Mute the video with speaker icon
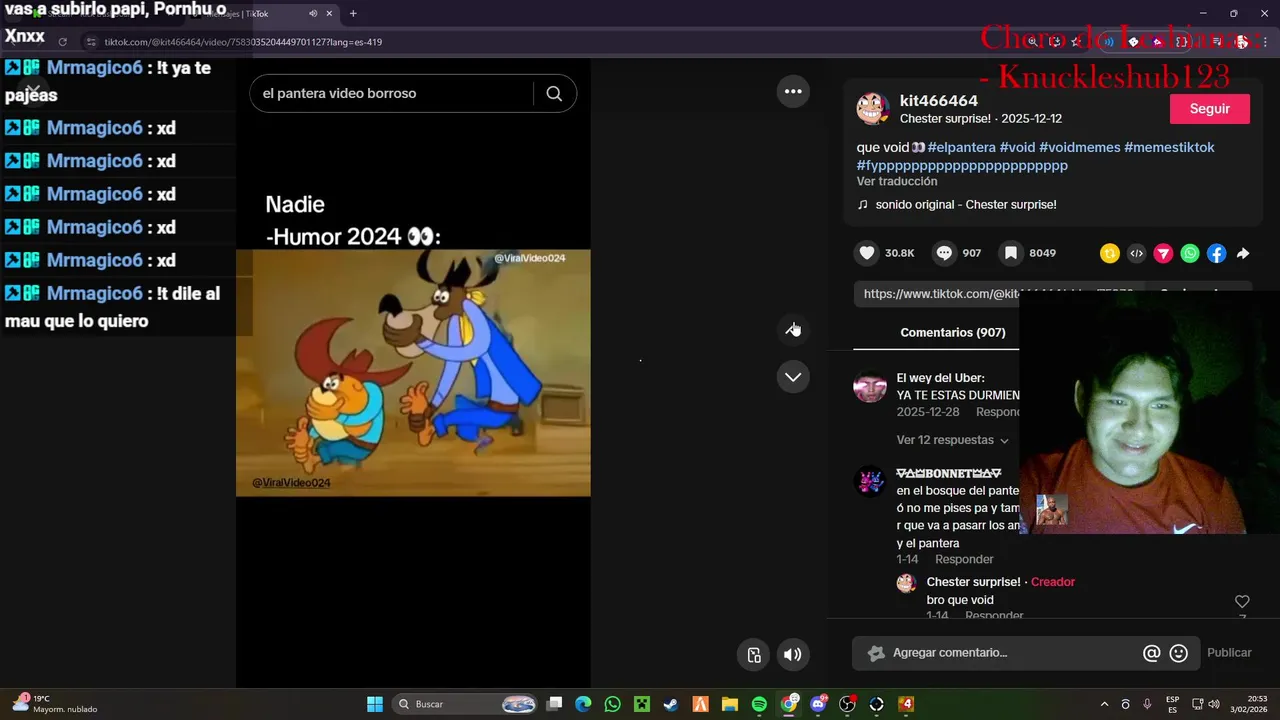Screen dimensions: 1280x720 pyautogui.click(x=793, y=655)
